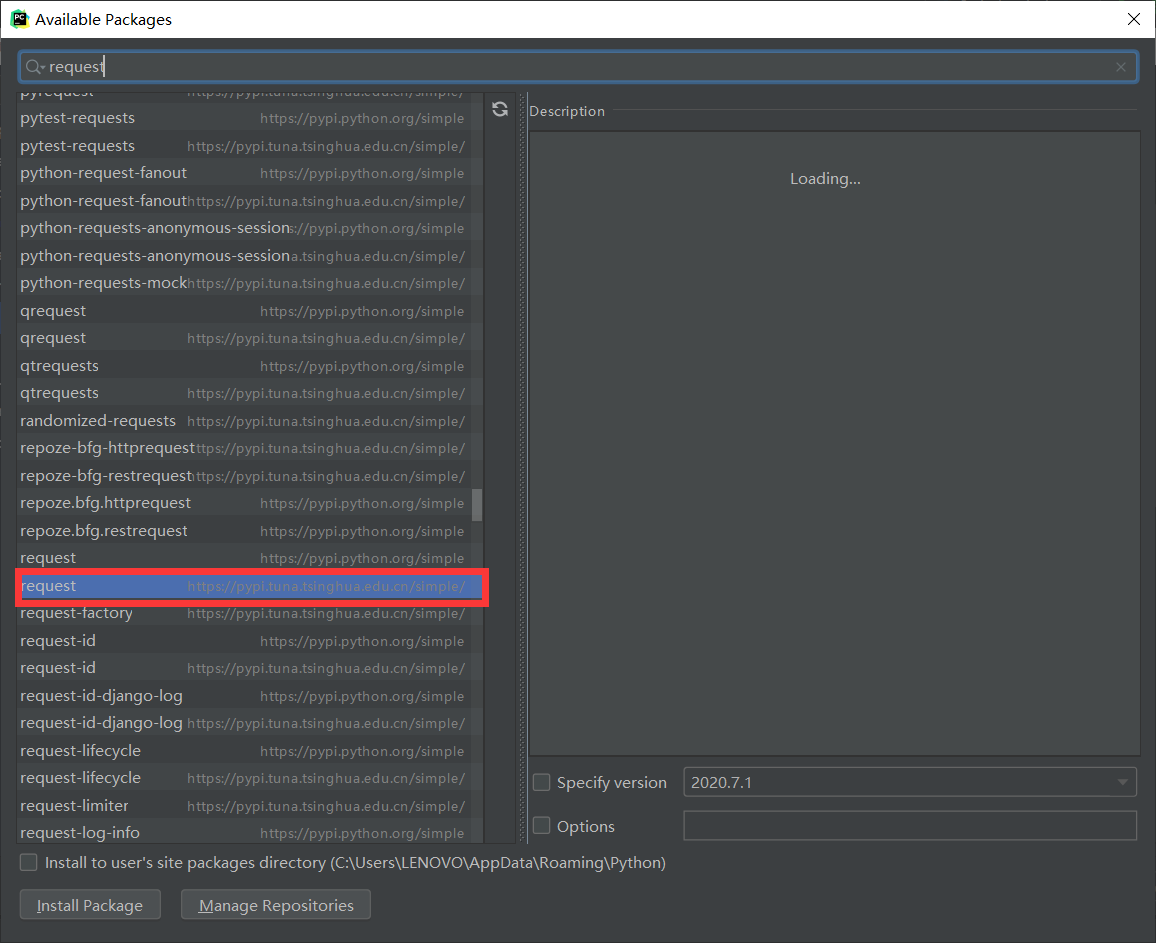
Task: Toggle Install to user's site packages directory
Action: pos(29,862)
